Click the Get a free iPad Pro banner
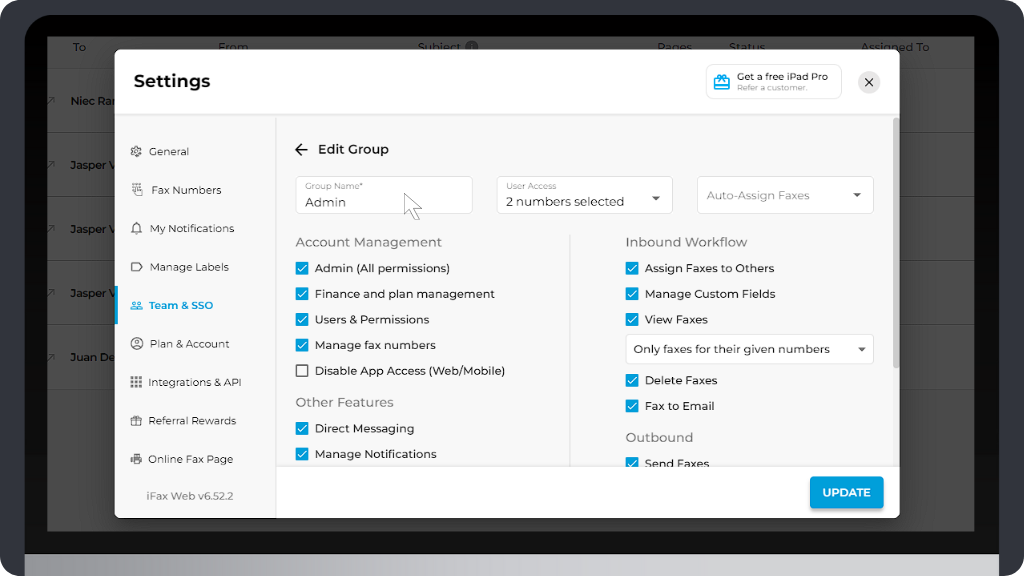The height and width of the screenshot is (576, 1024). coord(773,82)
